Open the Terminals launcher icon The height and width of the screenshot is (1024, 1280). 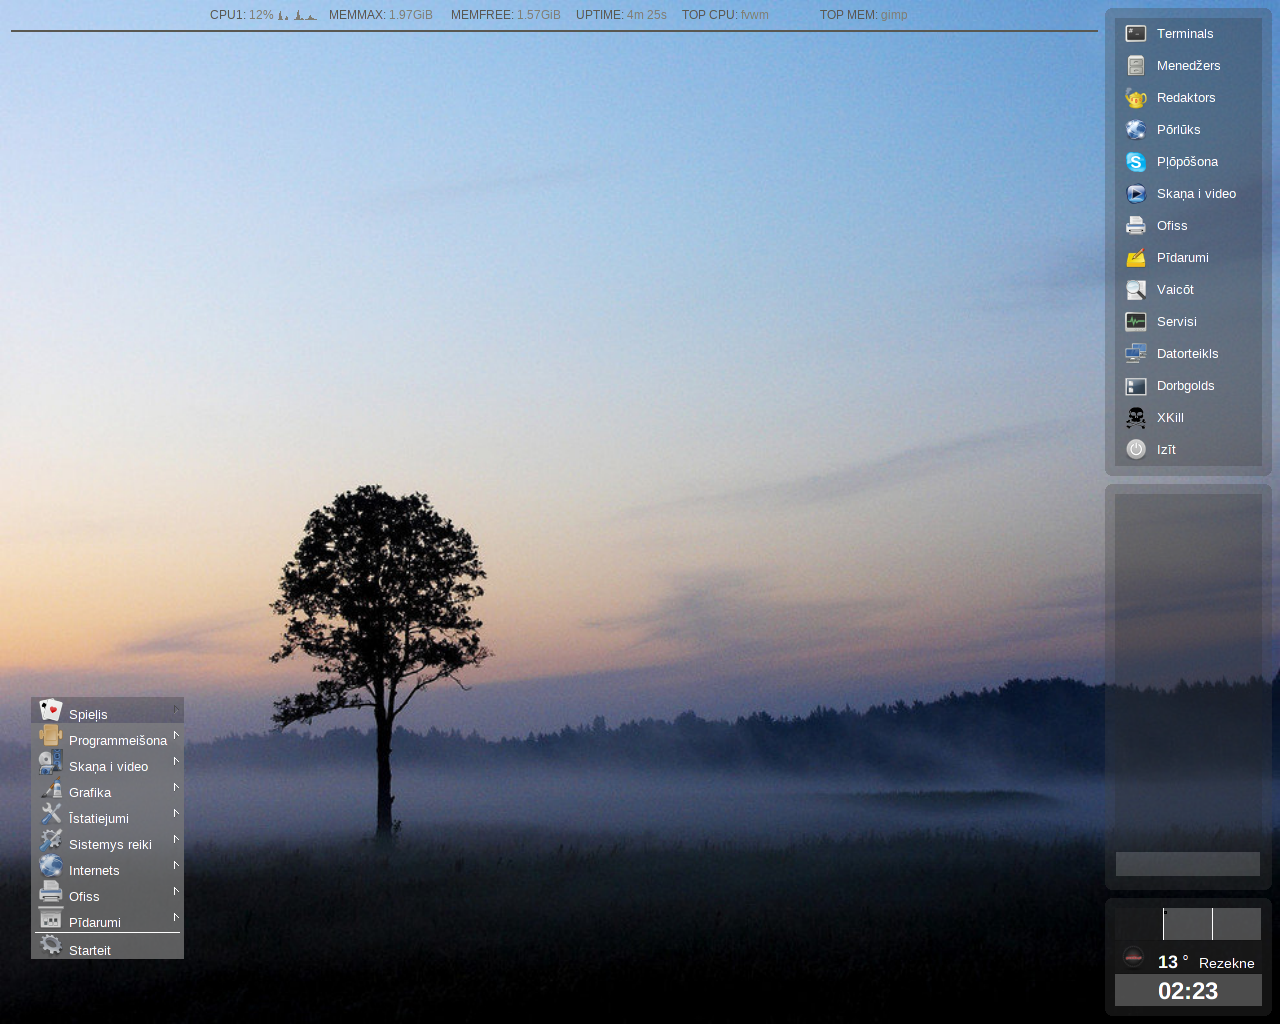pyautogui.click(x=1136, y=34)
